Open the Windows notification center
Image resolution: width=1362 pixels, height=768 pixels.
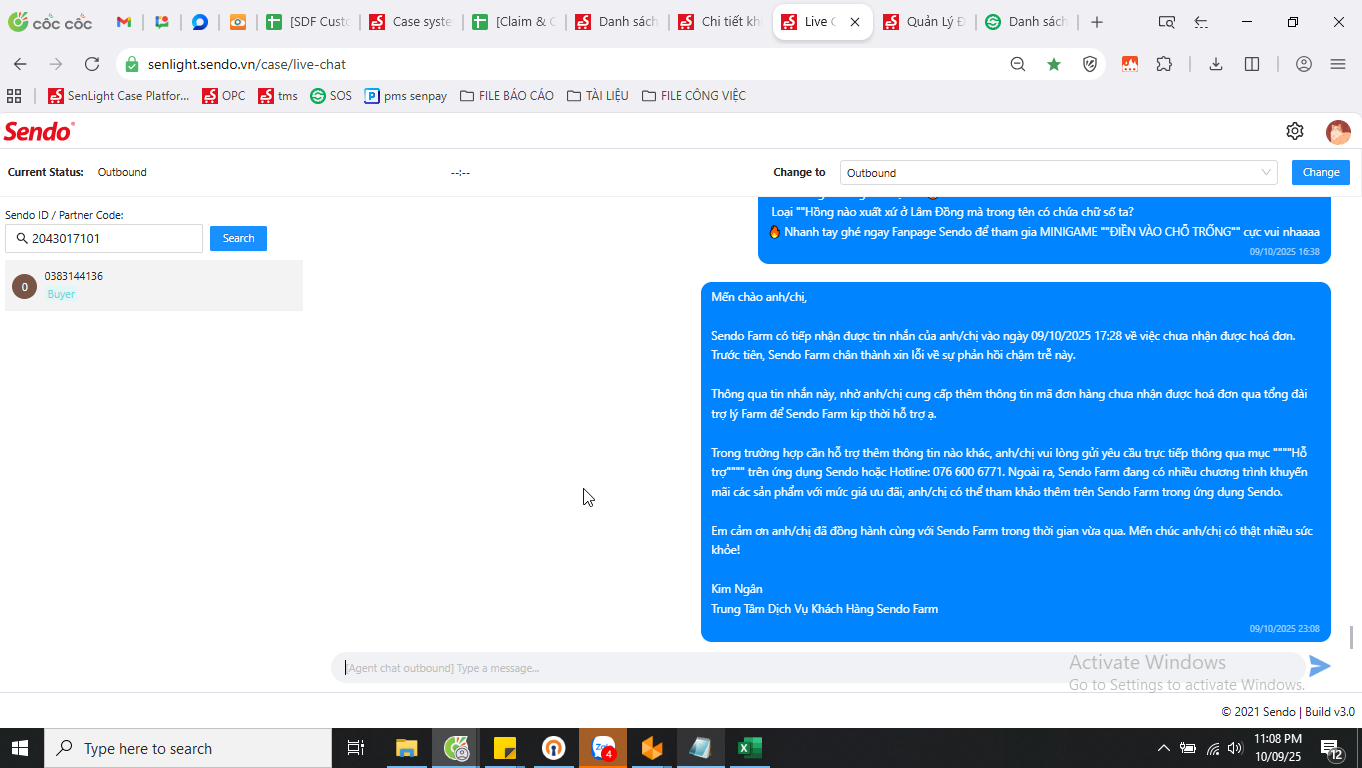coord(1332,748)
